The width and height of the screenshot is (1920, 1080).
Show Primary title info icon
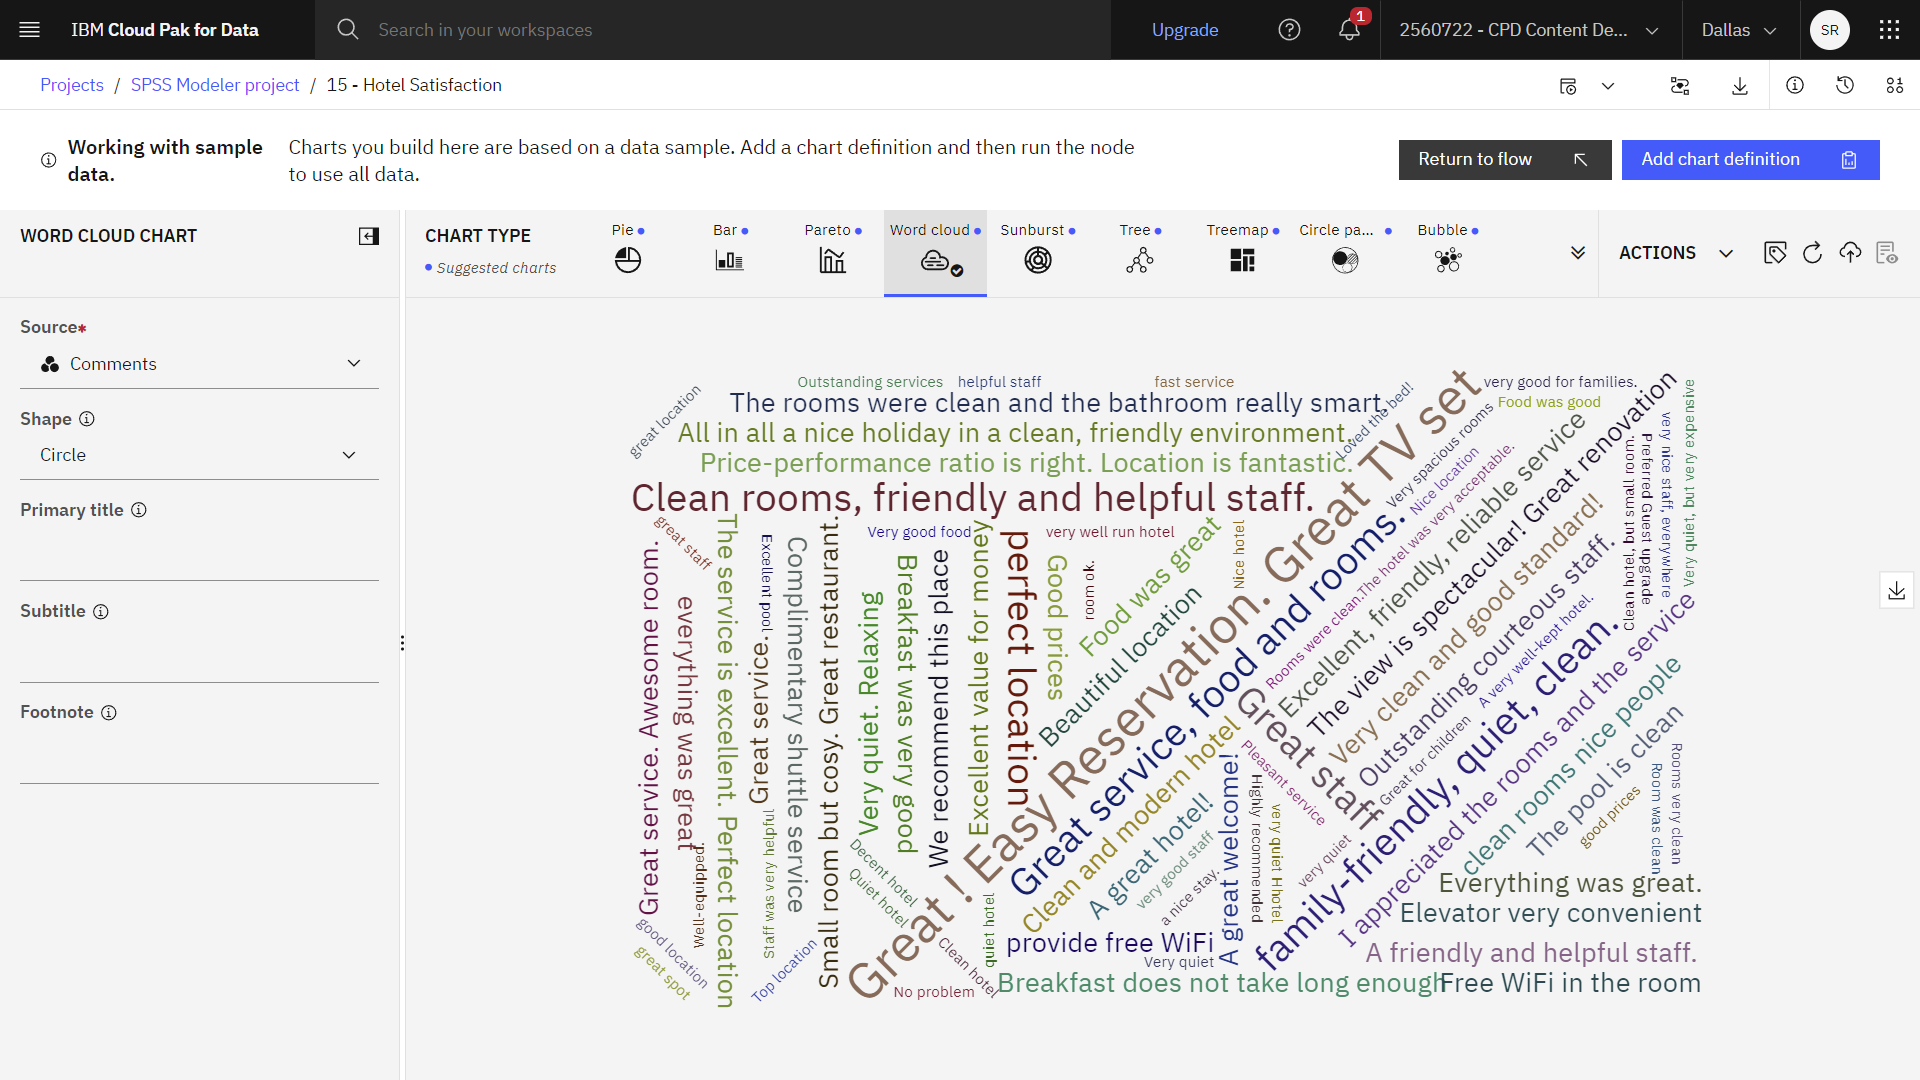[139, 510]
